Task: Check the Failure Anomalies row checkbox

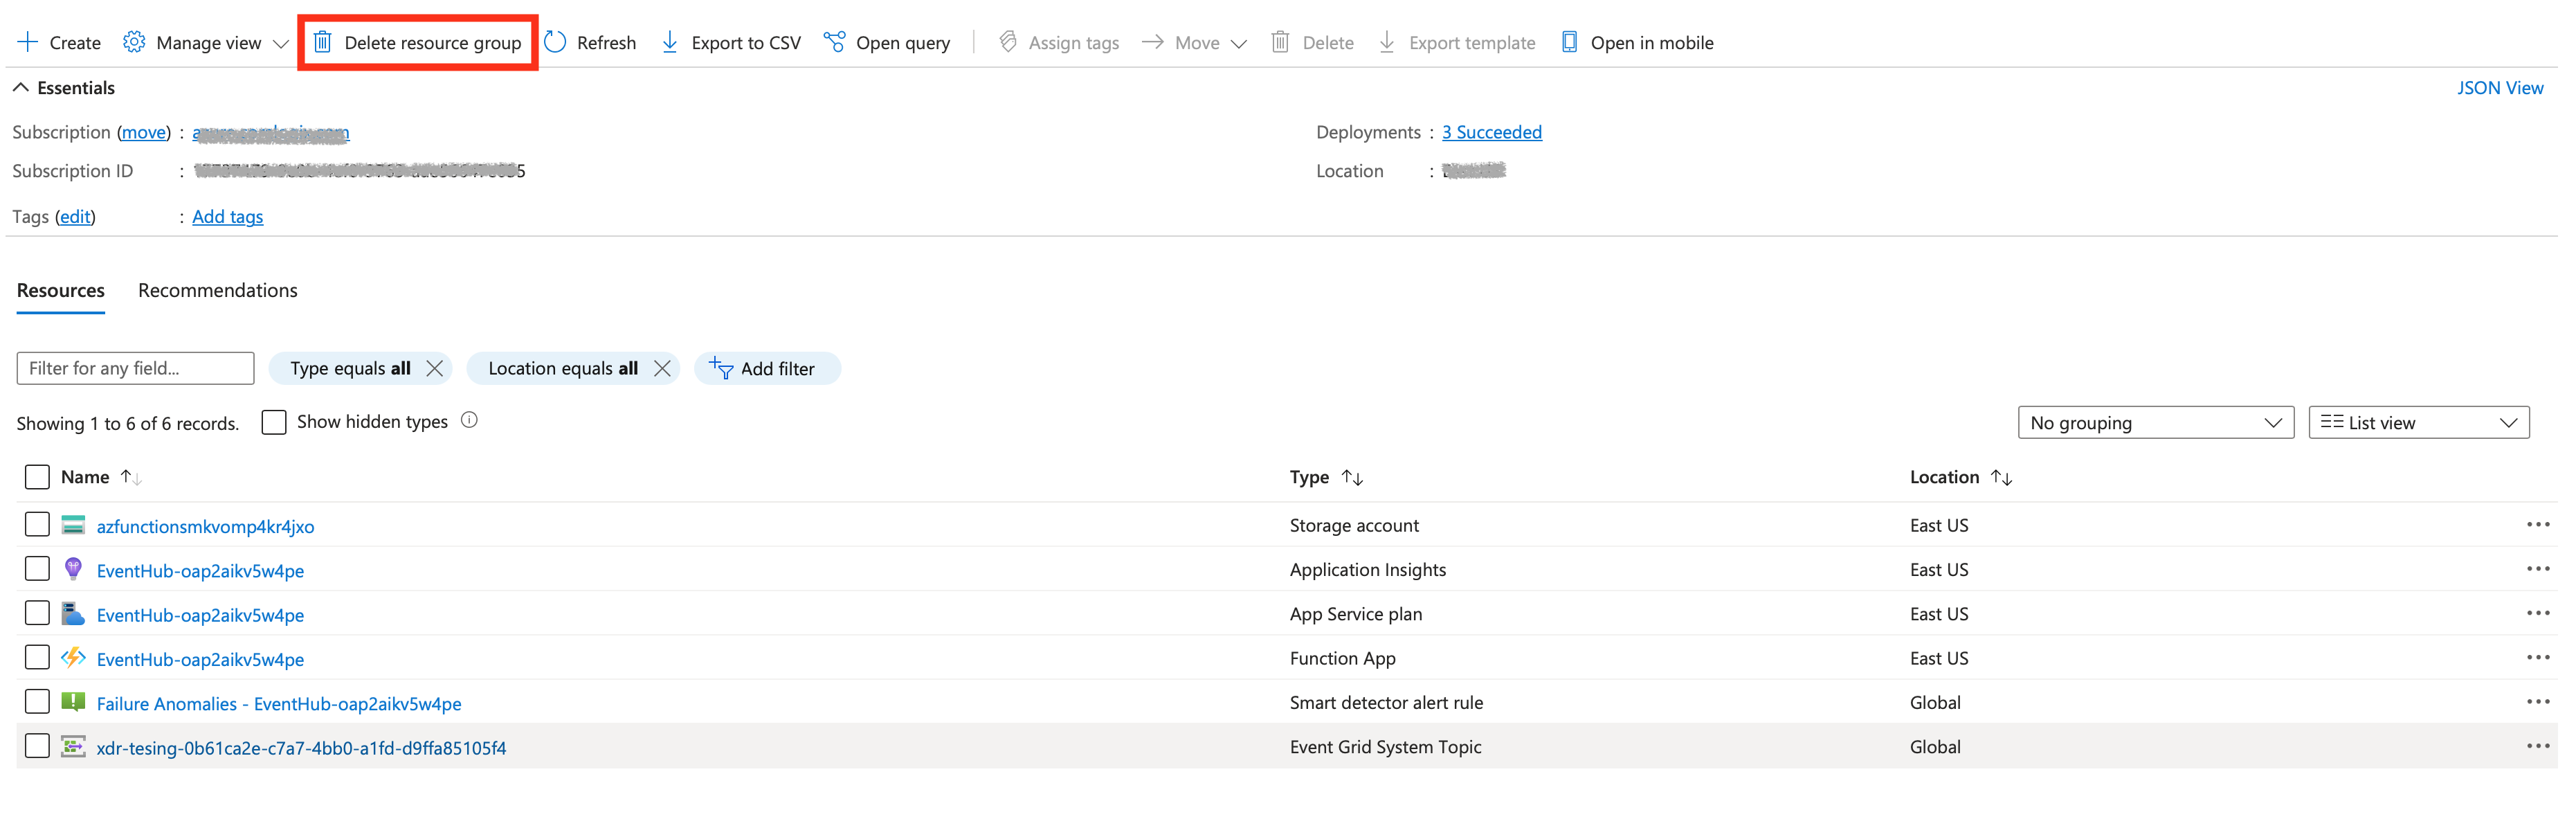Action: (x=37, y=701)
